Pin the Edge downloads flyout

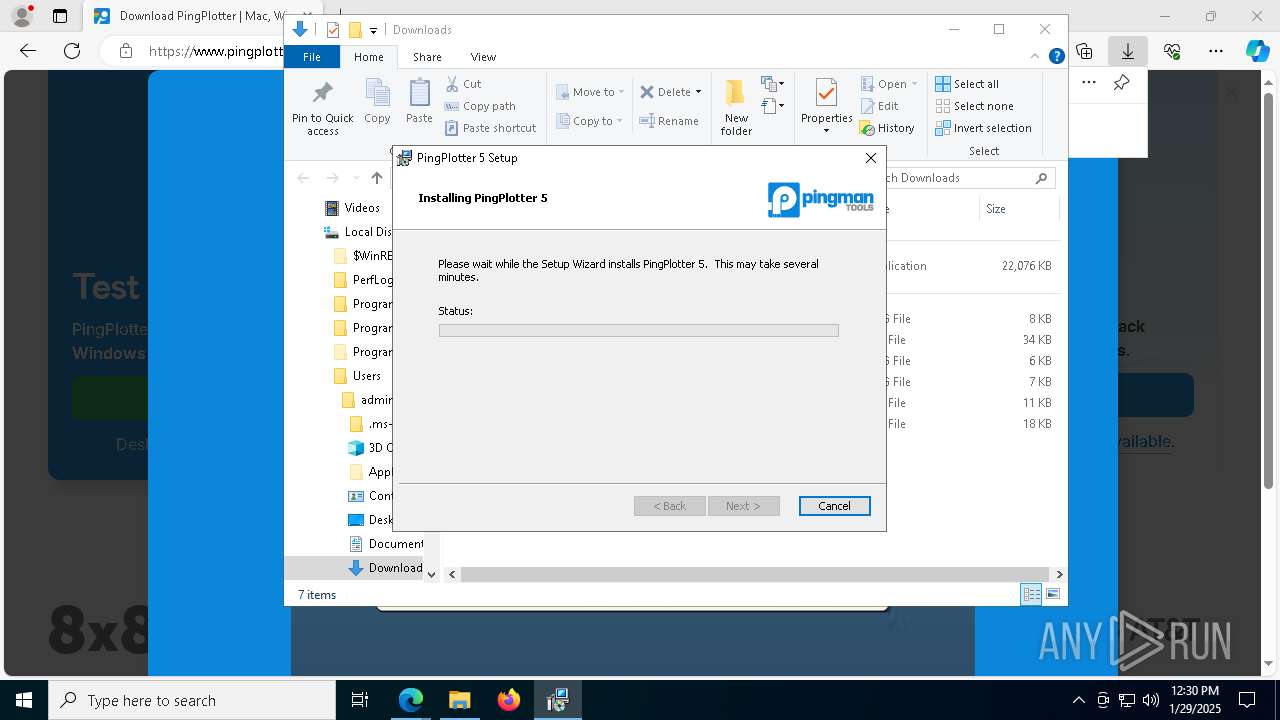point(1121,83)
